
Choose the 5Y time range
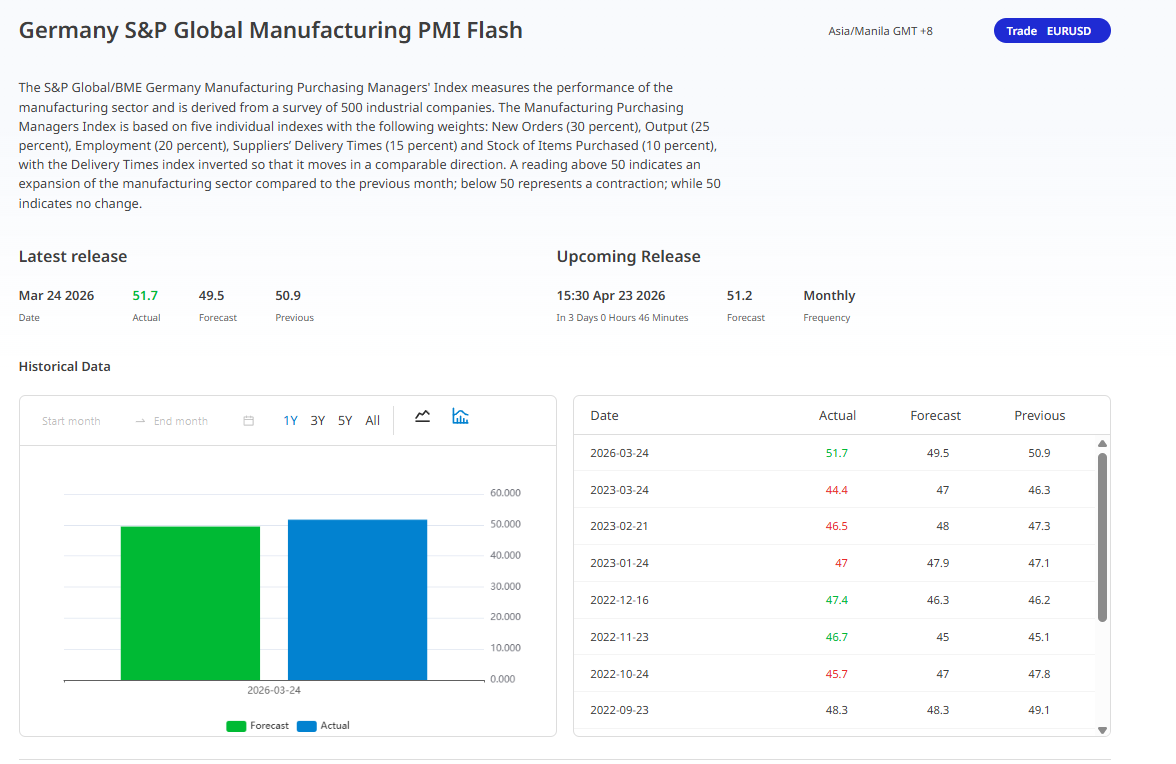[x=345, y=421]
